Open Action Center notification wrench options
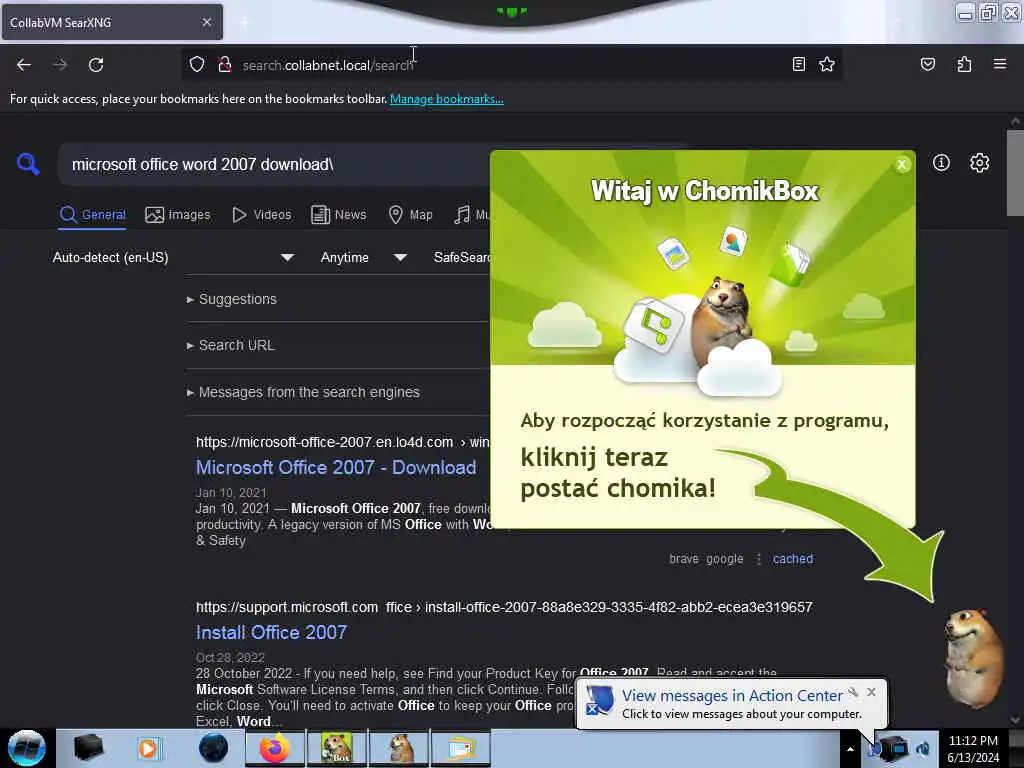The width and height of the screenshot is (1024, 768). coord(852,692)
